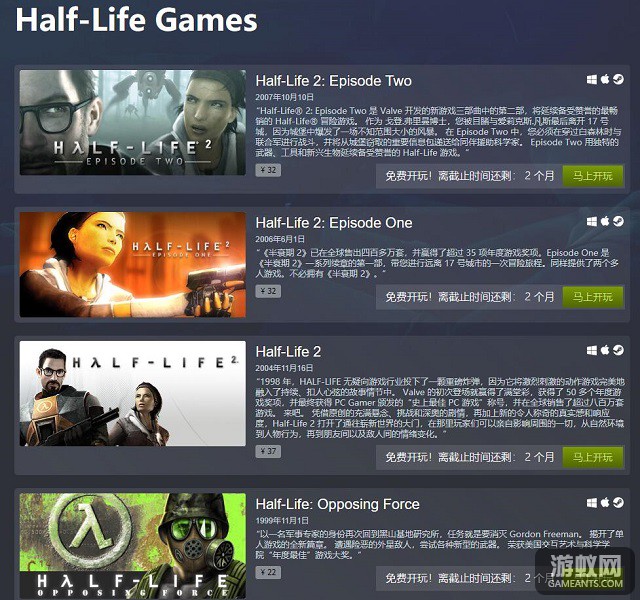Select the orange Episode One cover image
The height and width of the screenshot is (600, 640).
coord(133,264)
